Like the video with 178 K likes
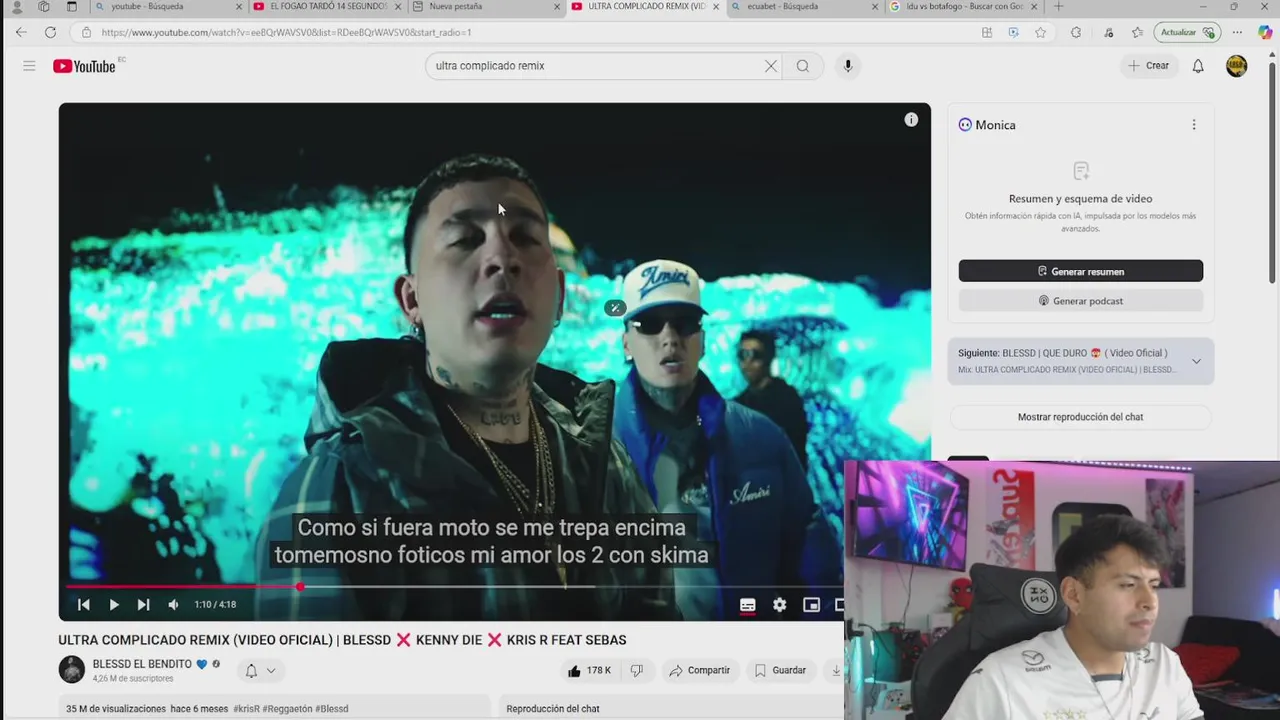This screenshot has height=720, width=1280. (589, 671)
